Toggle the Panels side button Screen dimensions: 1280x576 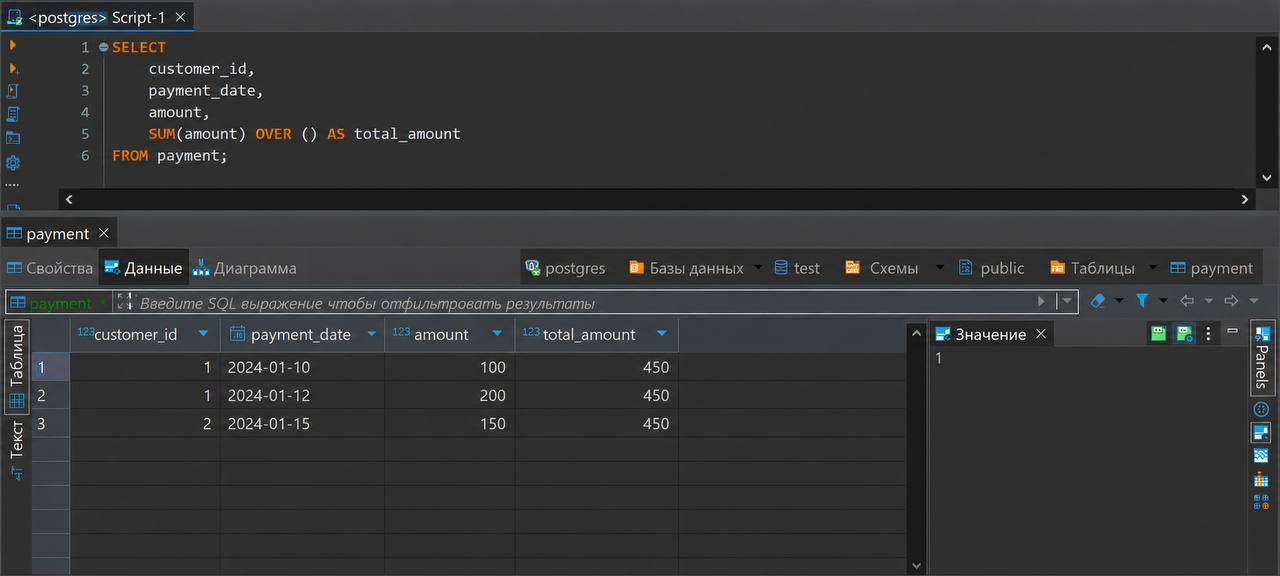(1262, 358)
